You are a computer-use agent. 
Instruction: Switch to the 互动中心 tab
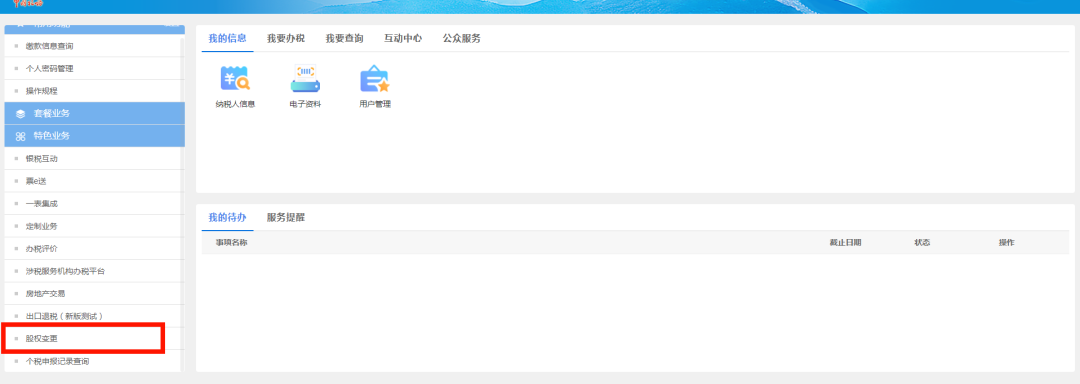(403, 39)
